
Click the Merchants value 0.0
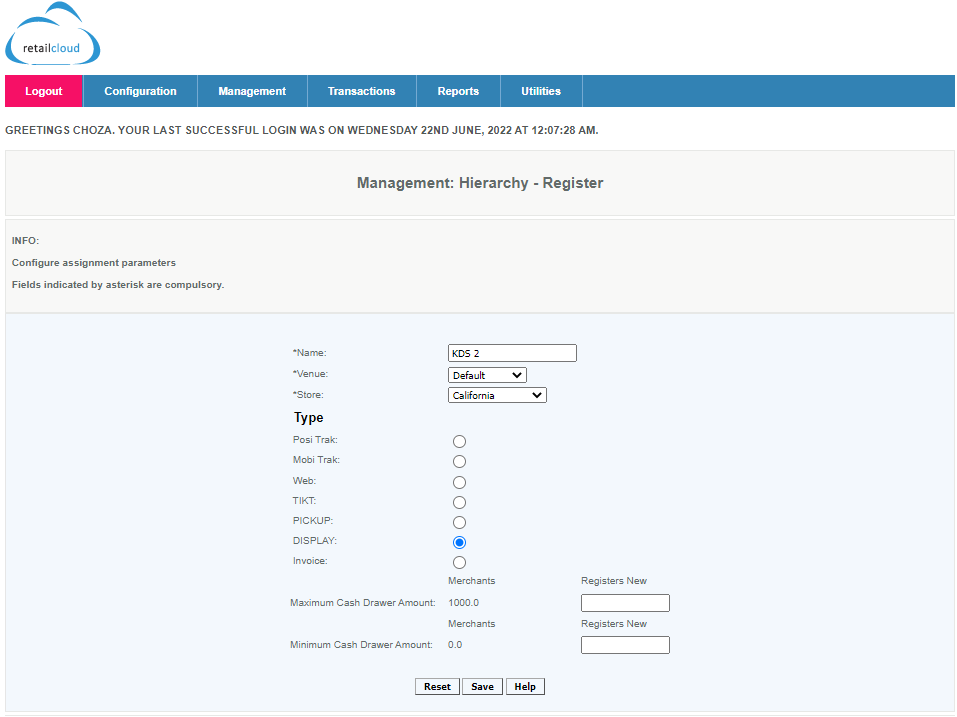(455, 645)
